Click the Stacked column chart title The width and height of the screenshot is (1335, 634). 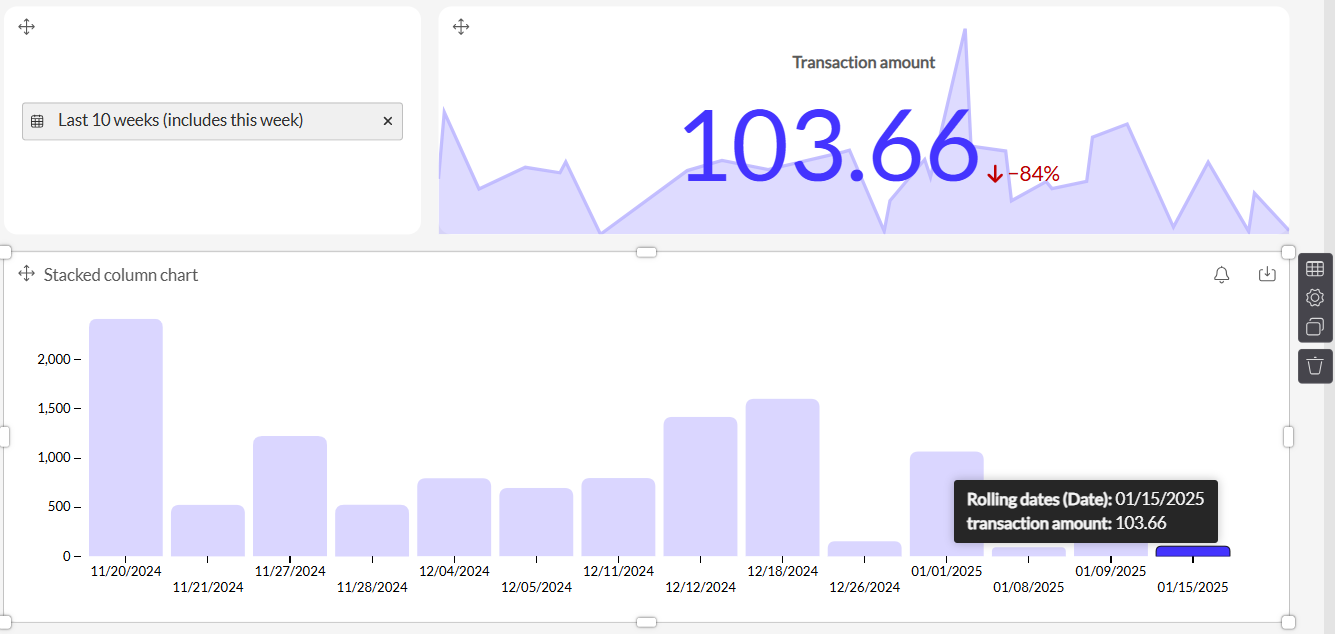tap(121, 275)
